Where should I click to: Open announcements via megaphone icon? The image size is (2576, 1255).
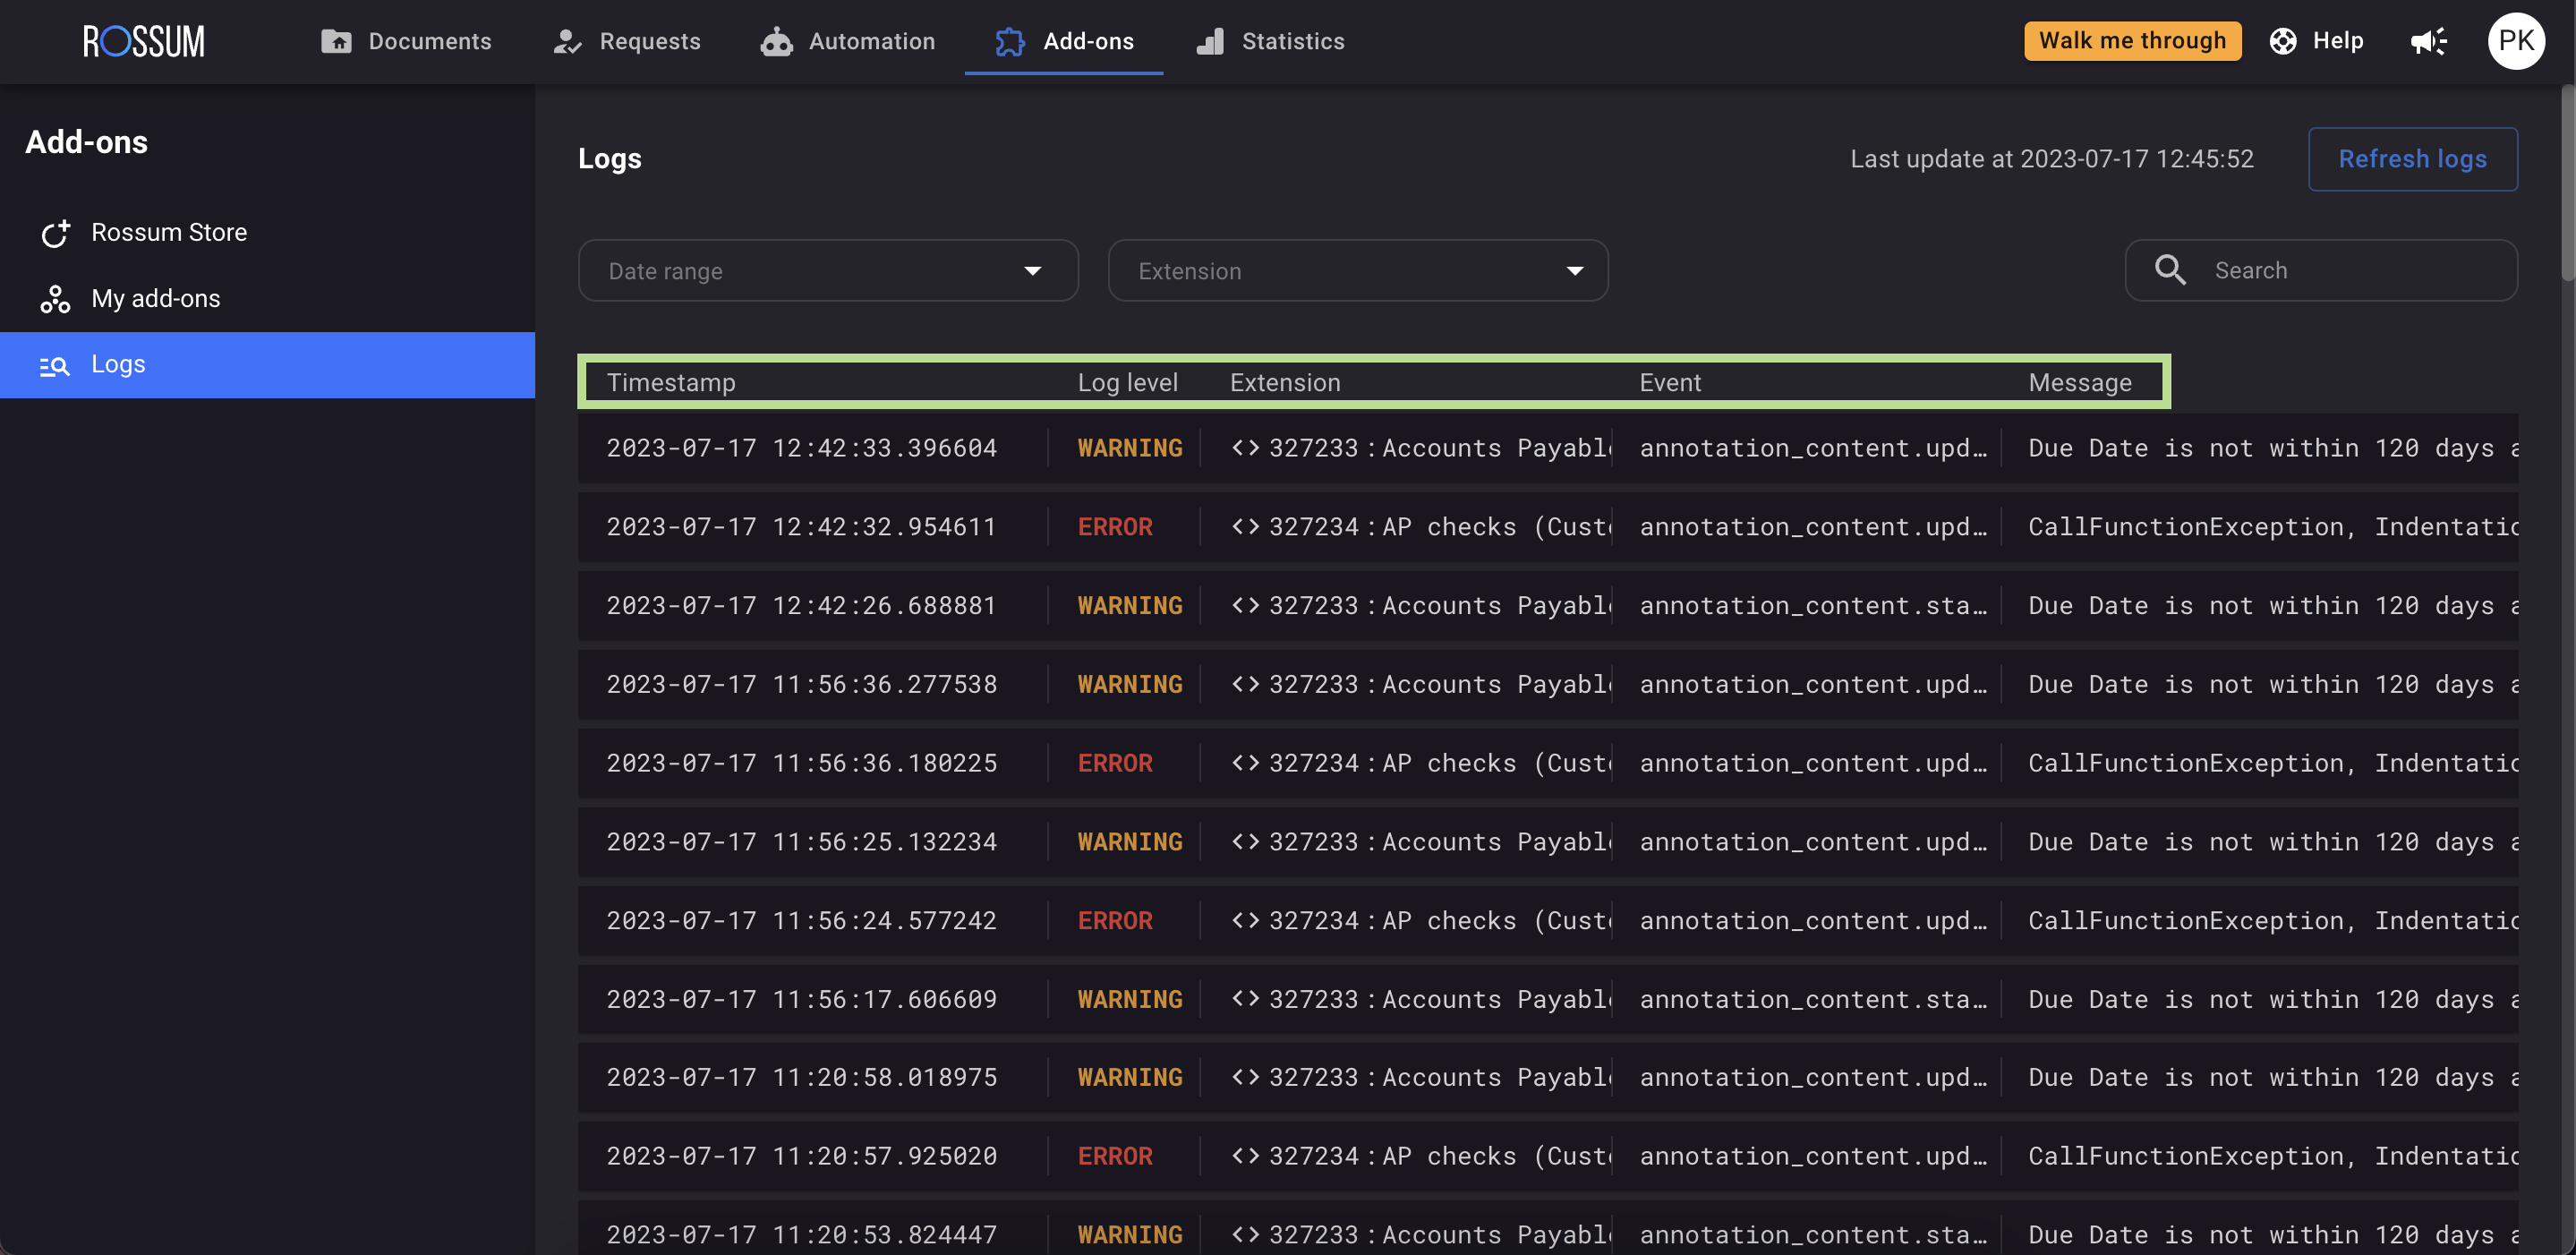click(2428, 41)
